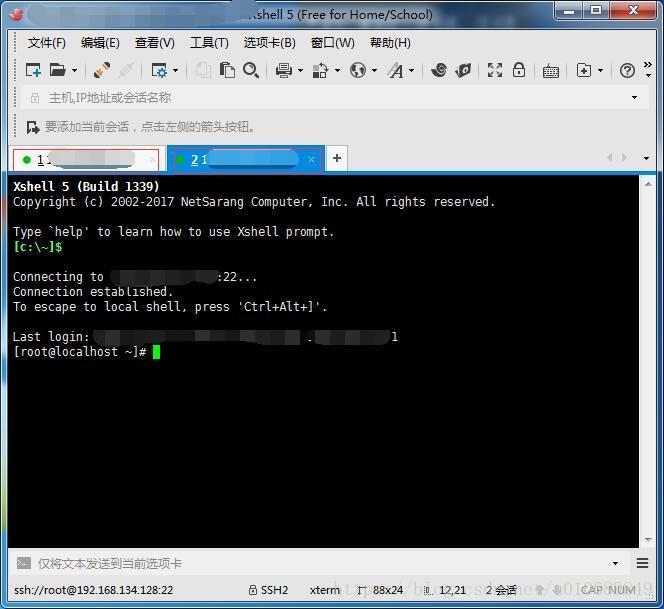Click the keyboard mapping icon
The height and width of the screenshot is (609, 664).
551,71
